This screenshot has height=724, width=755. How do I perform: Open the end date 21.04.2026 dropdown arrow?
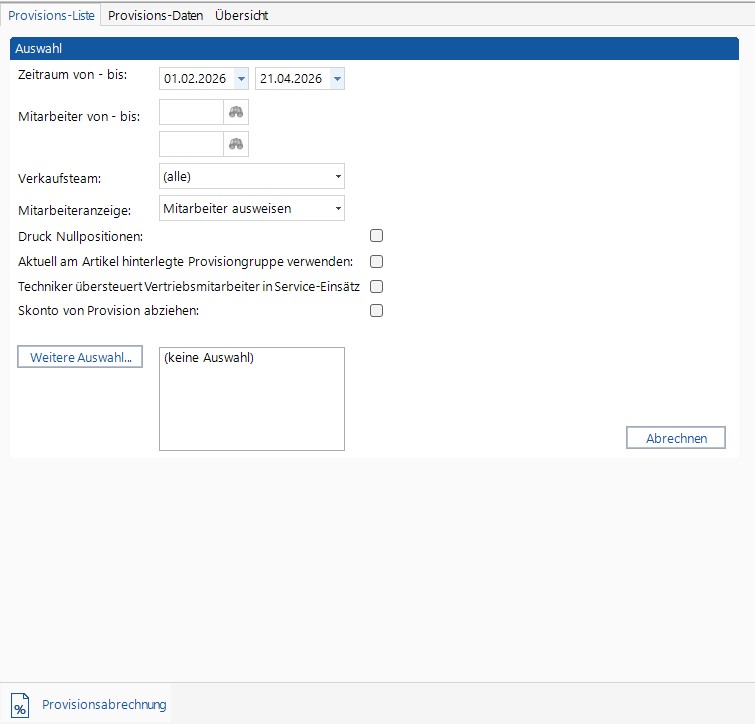tap(336, 79)
